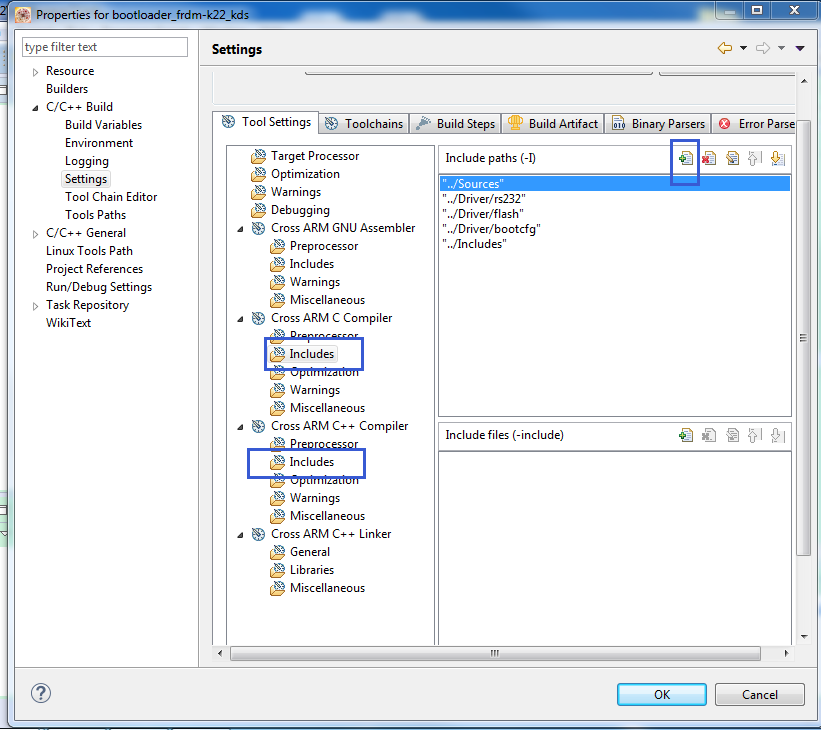Select Environment in the left tree
This screenshot has height=730, width=821.
98,142
